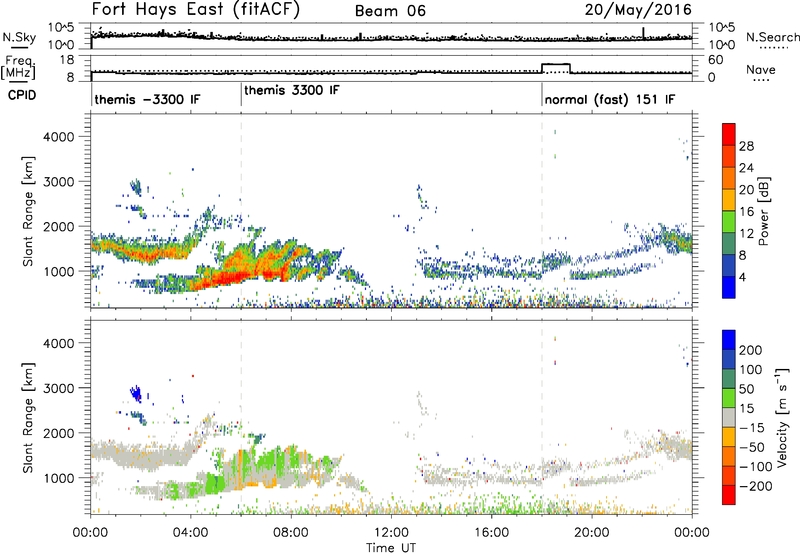Image resolution: width=800 pixels, height=554 pixels.
Task: Click the '4000' tick on power panel
Action: click(58, 137)
